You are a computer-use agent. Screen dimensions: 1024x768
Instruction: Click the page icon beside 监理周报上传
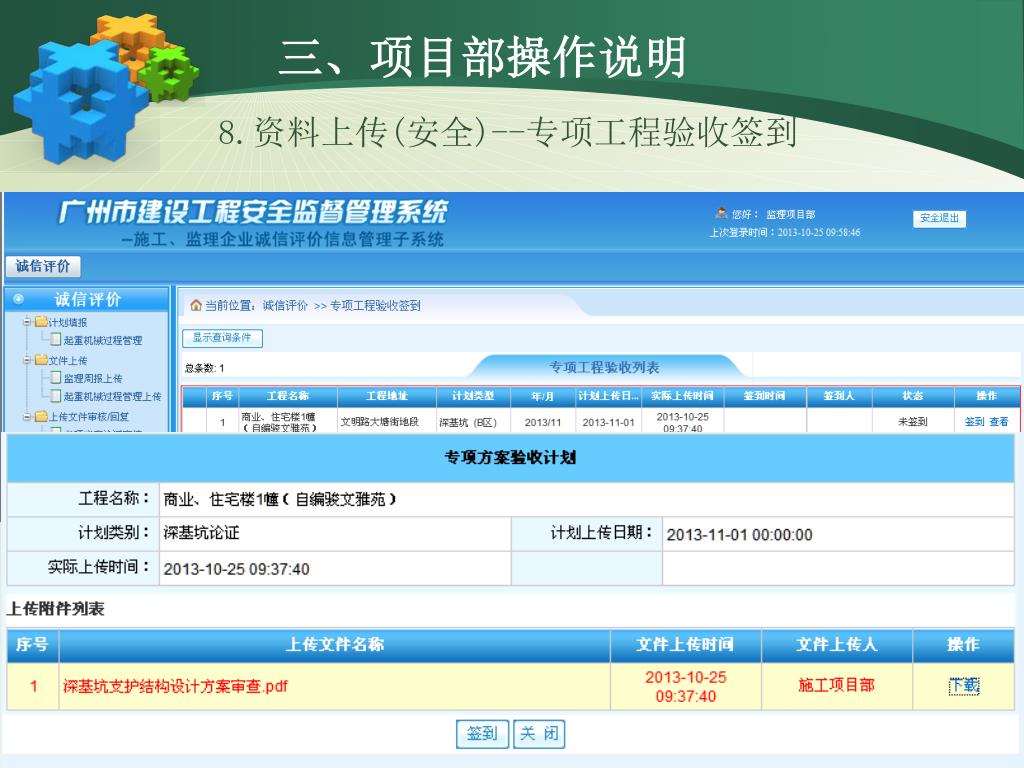[x=56, y=377]
